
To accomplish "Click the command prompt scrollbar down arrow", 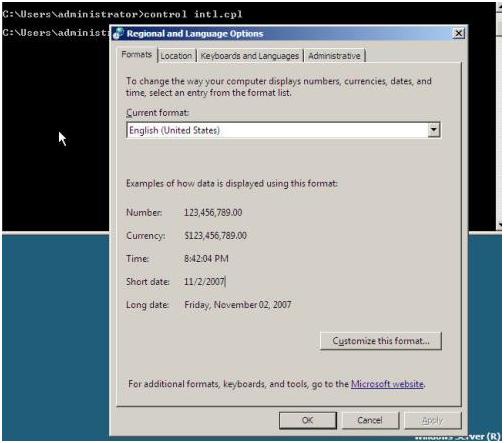I will (x=499, y=226).
